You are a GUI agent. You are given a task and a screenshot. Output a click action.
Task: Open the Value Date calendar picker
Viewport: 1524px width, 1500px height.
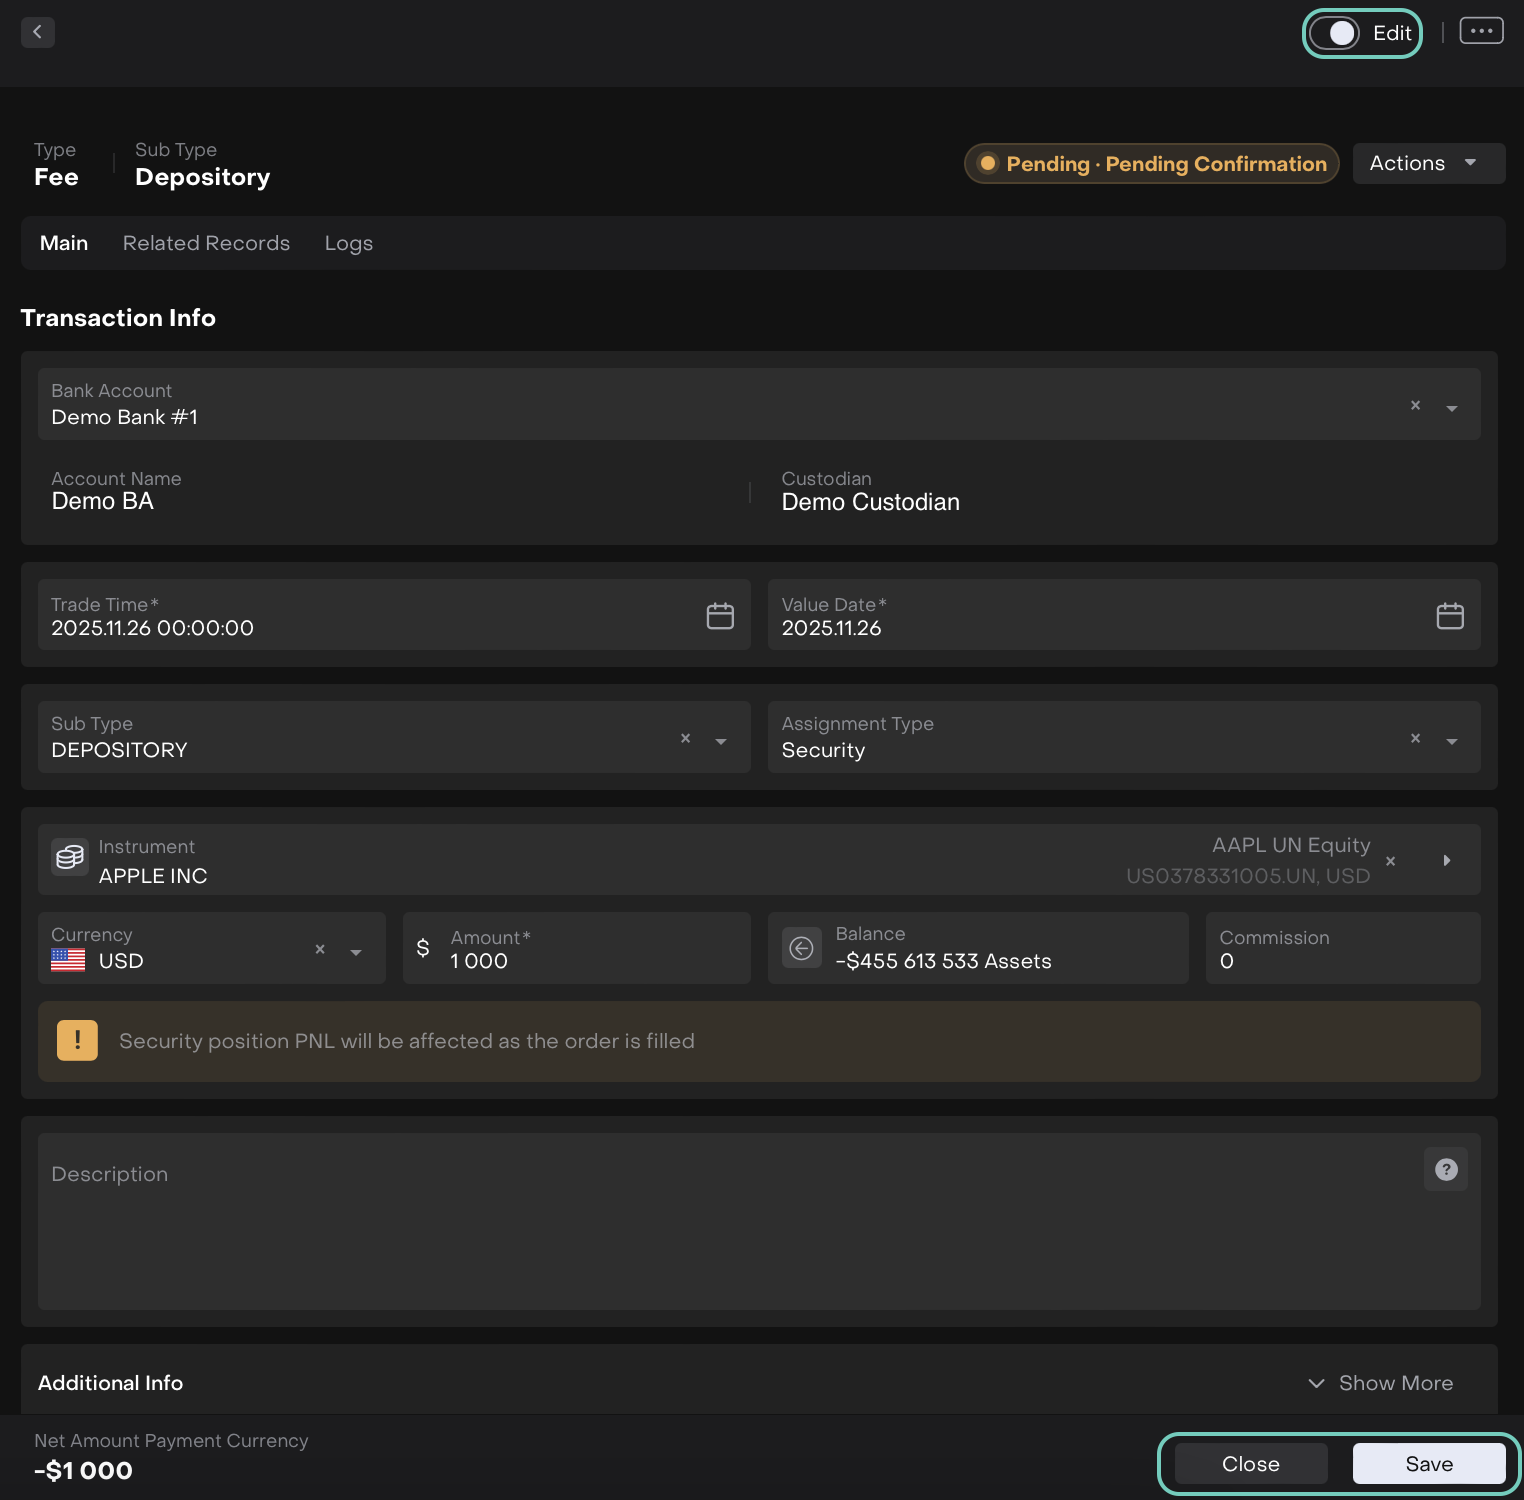point(1450,616)
